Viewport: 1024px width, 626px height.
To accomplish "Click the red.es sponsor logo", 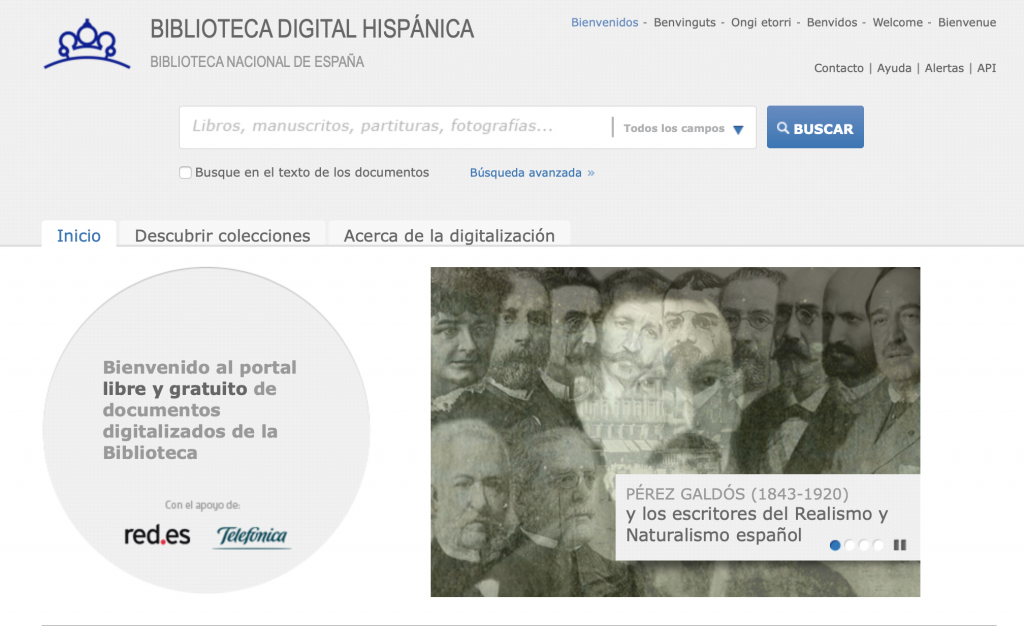I will click(x=157, y=535).
